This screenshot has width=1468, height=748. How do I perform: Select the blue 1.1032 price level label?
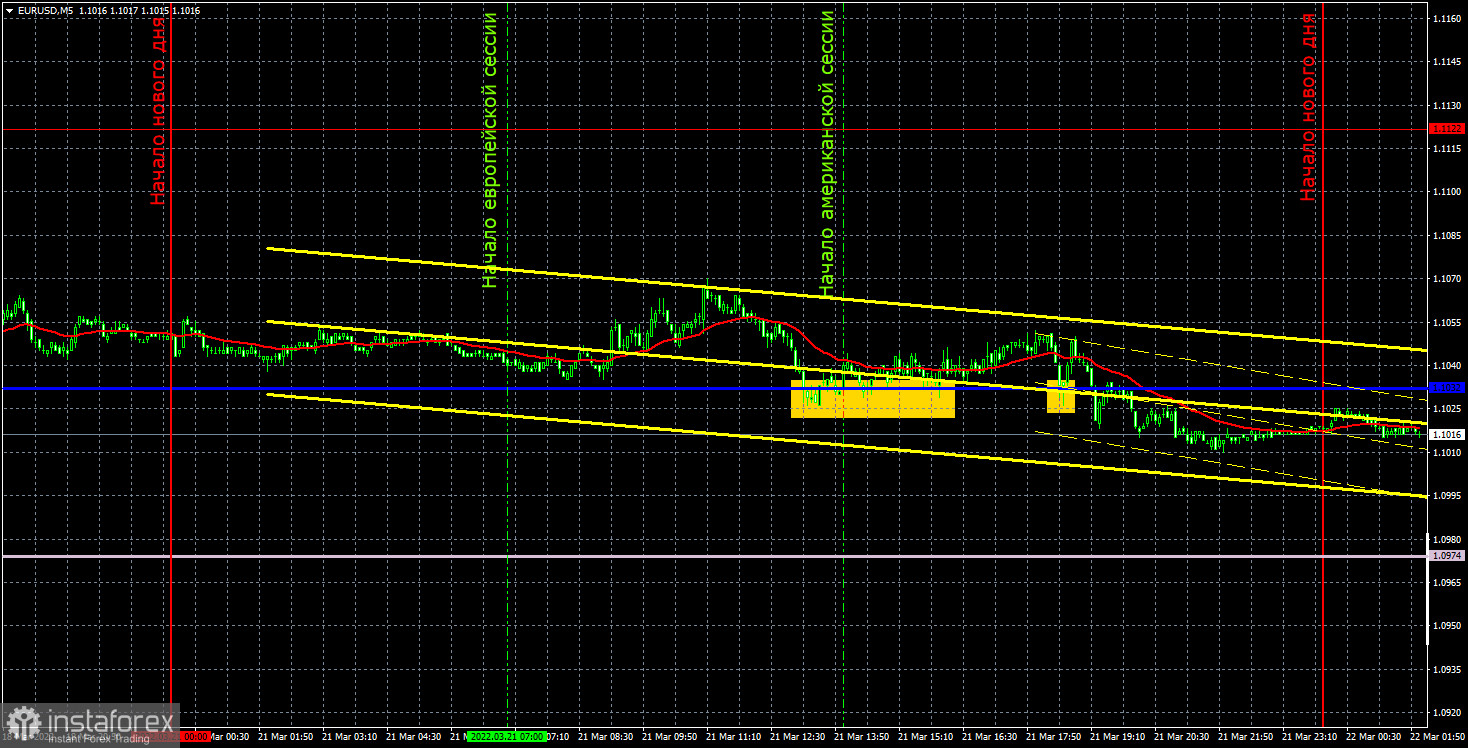pos(1447,388)
